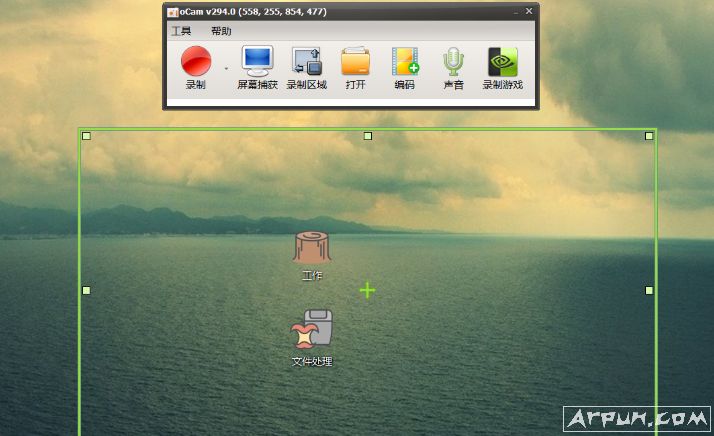The width and height of the screenshot is (714, 436).
Task: Open the 工具 menu
Action: pos(181,31)
